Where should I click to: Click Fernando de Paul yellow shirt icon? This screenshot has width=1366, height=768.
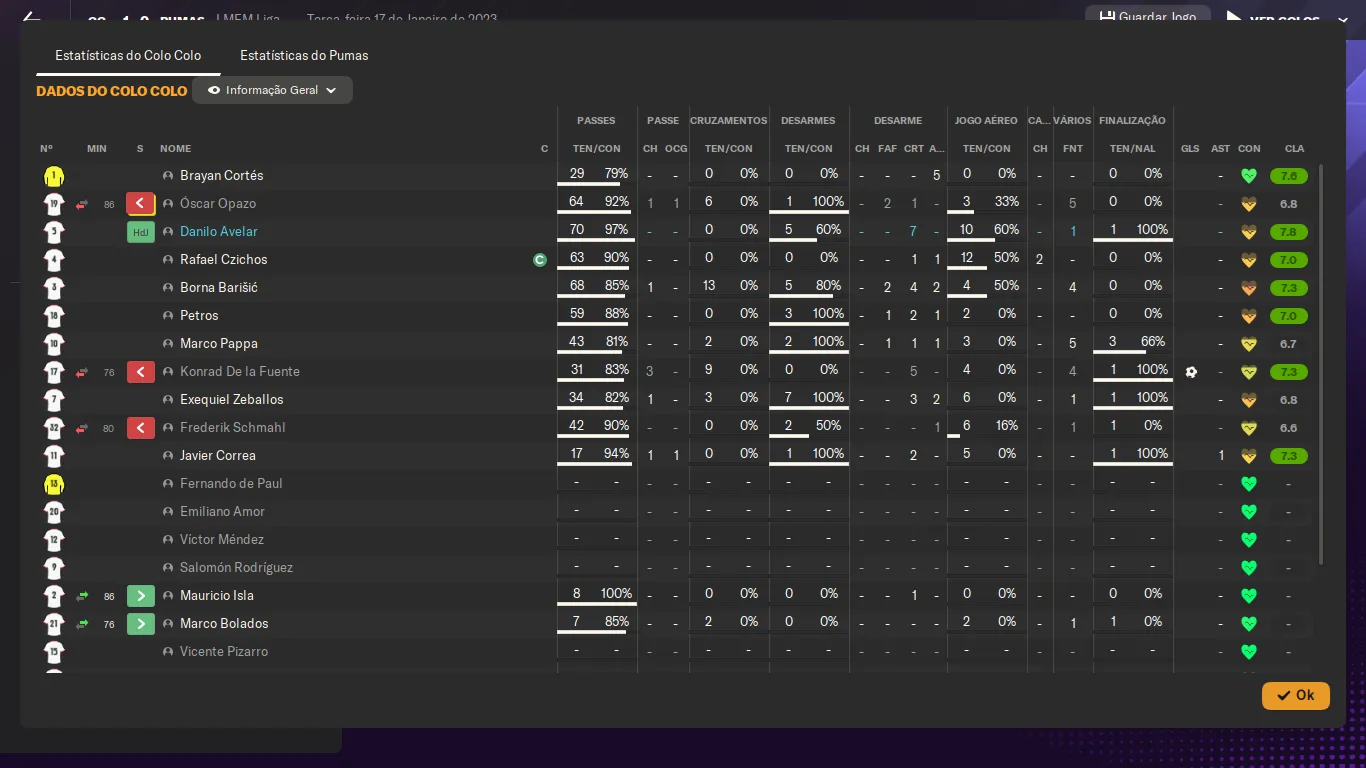click(54, 484)
